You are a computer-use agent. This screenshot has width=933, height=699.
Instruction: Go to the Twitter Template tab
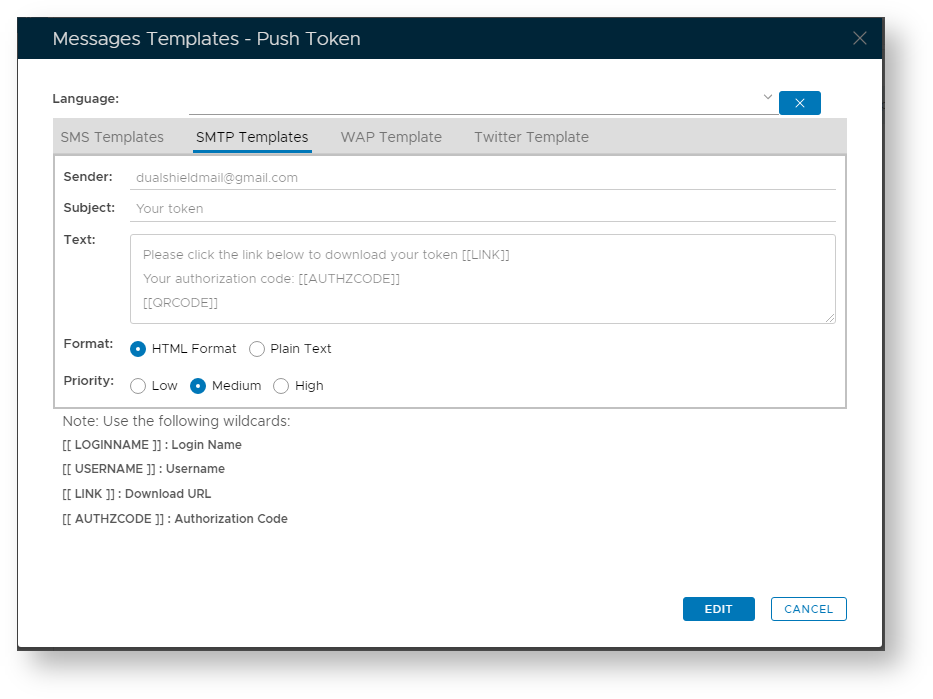tap(531, 137)
